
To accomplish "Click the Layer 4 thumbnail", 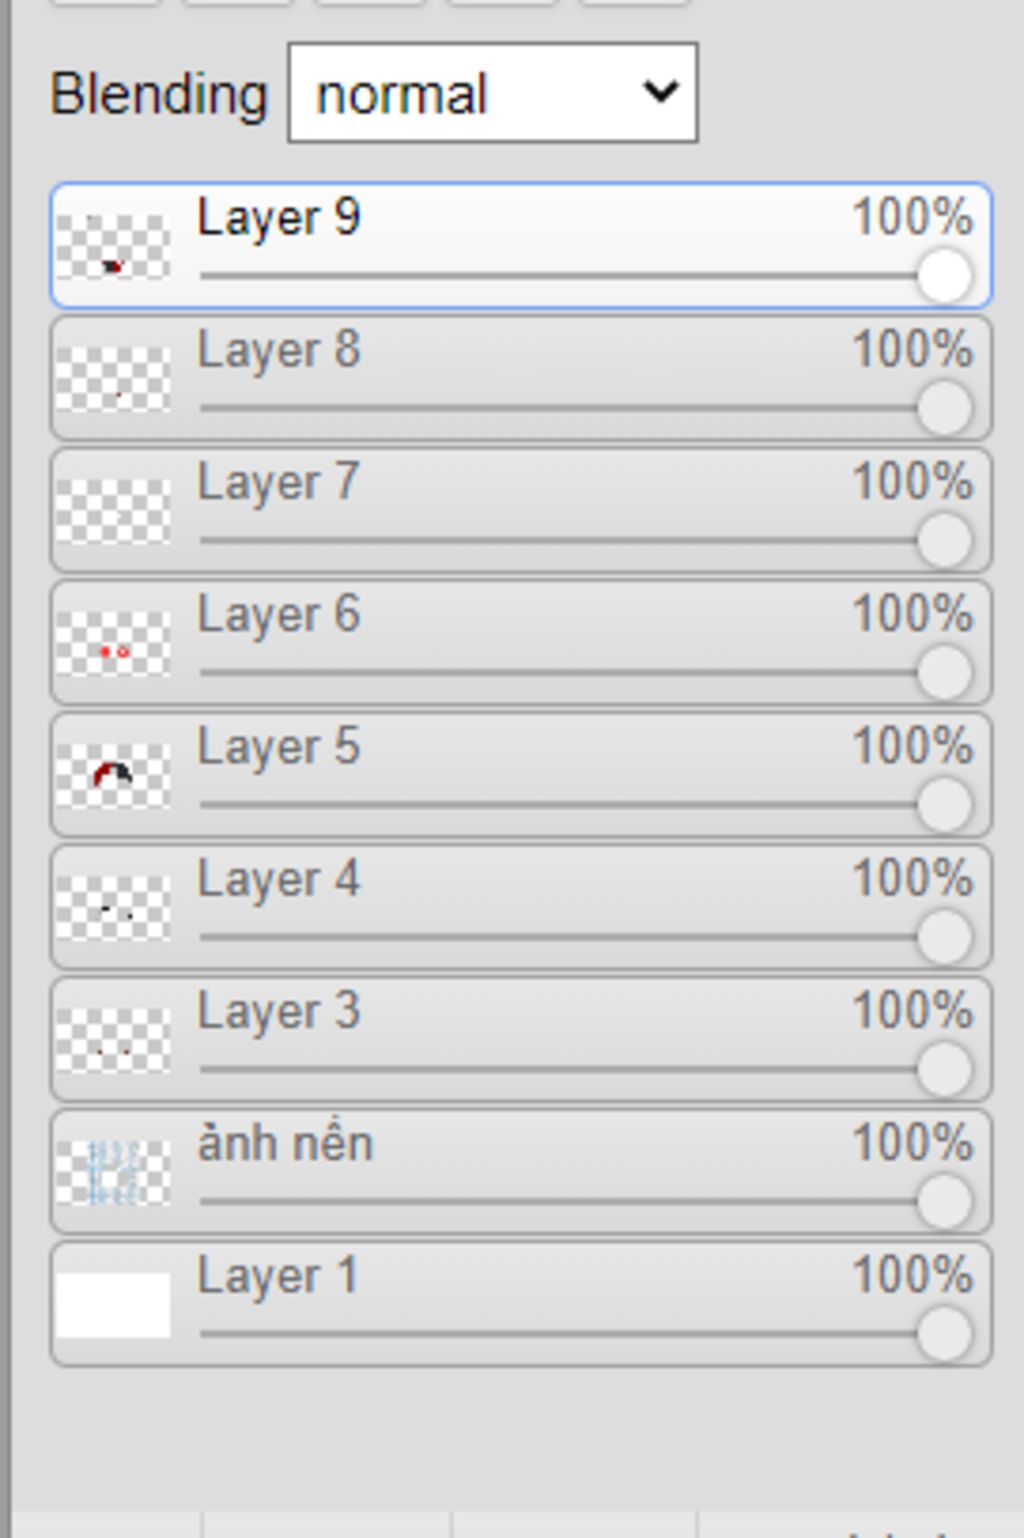I will pyautogui.click(x=113, y=907).
